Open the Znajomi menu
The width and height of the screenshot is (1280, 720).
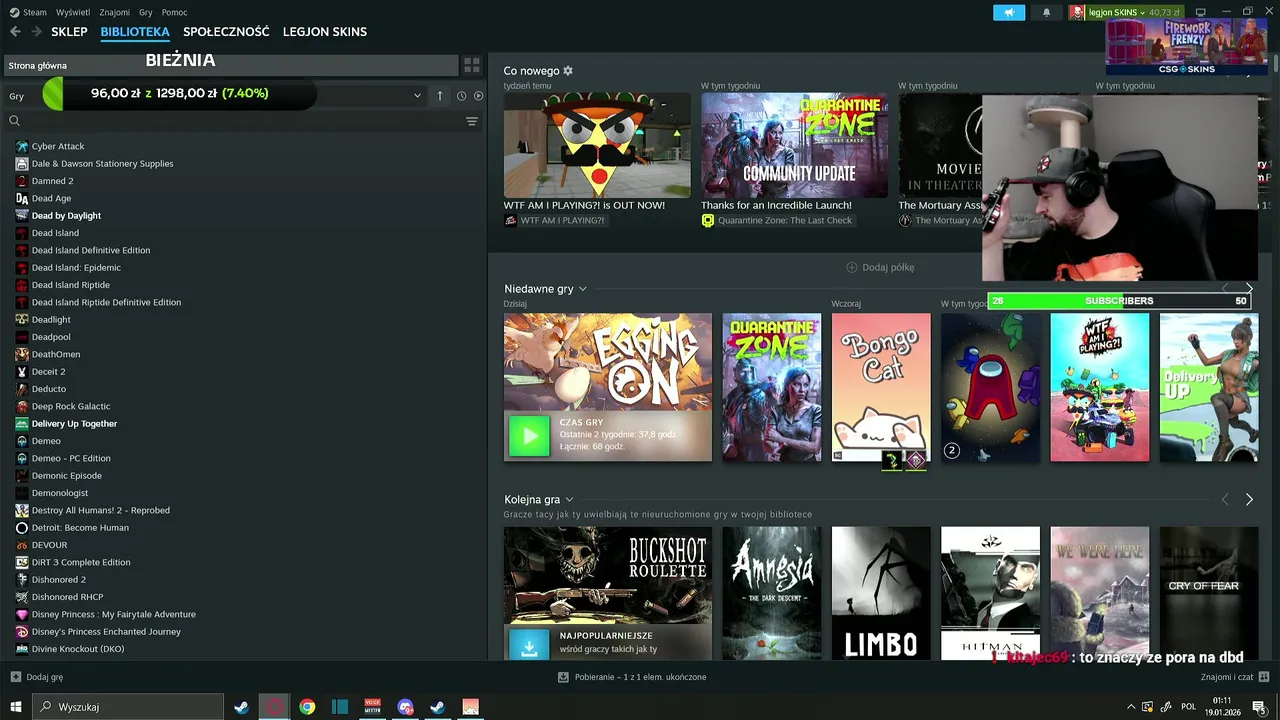115,12
